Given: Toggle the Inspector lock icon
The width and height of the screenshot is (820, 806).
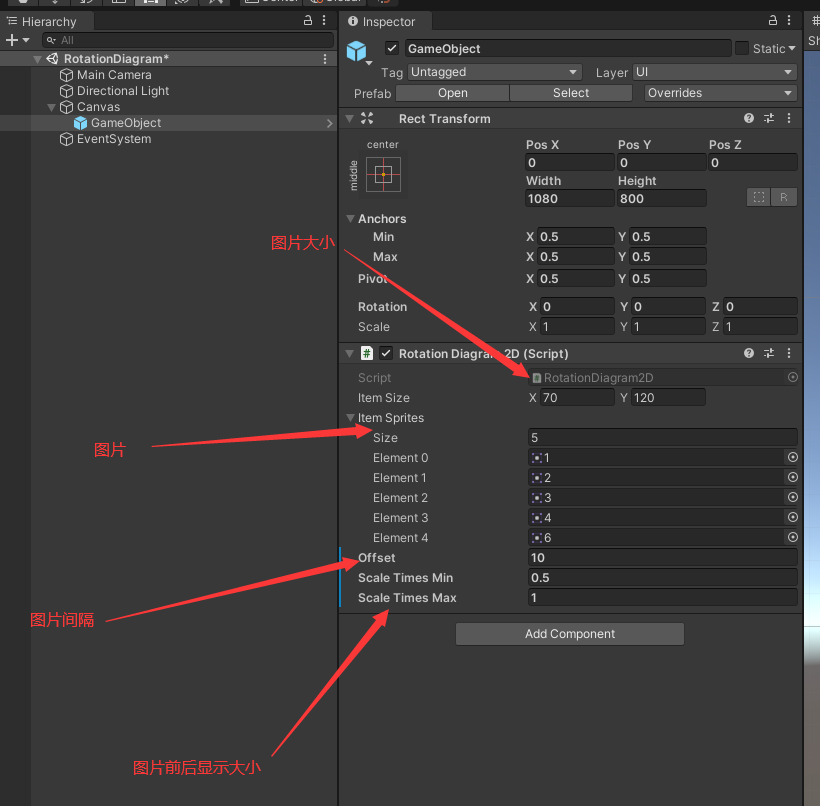Looking at the screenshot, I should [x=772, y=20].
